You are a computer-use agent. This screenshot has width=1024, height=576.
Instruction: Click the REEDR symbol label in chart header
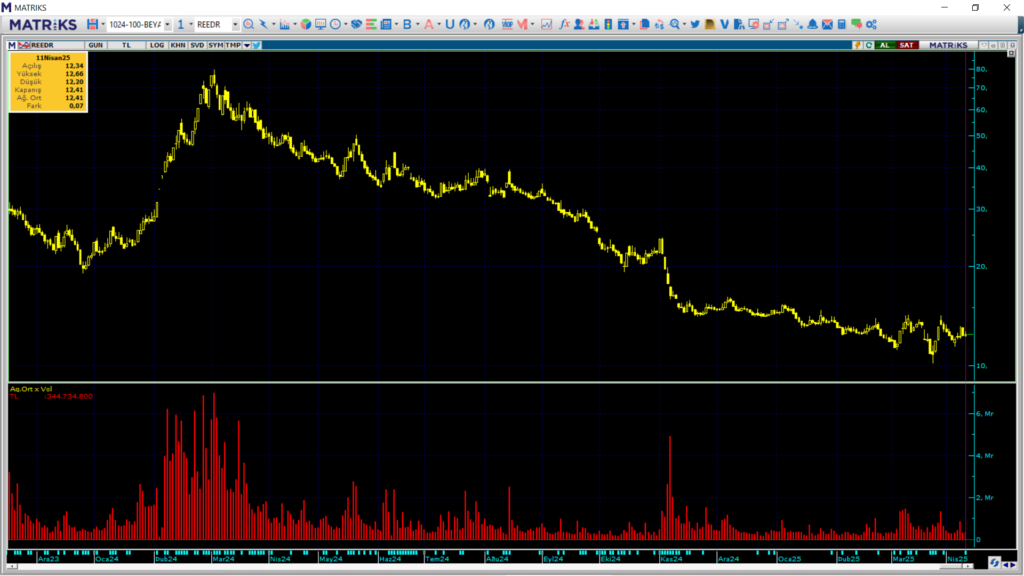point(42,45)
